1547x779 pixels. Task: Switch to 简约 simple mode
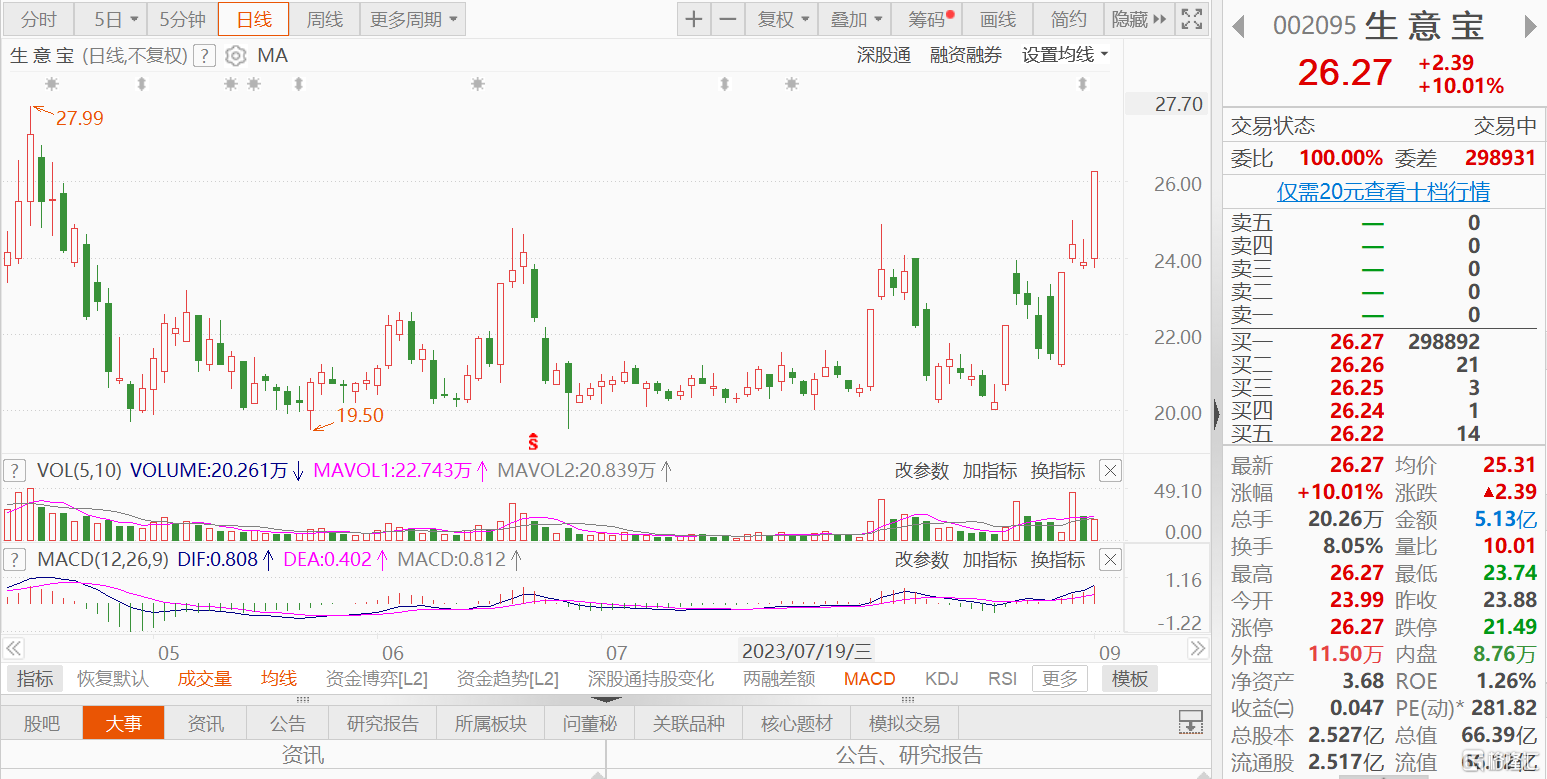coord(1069,19)
